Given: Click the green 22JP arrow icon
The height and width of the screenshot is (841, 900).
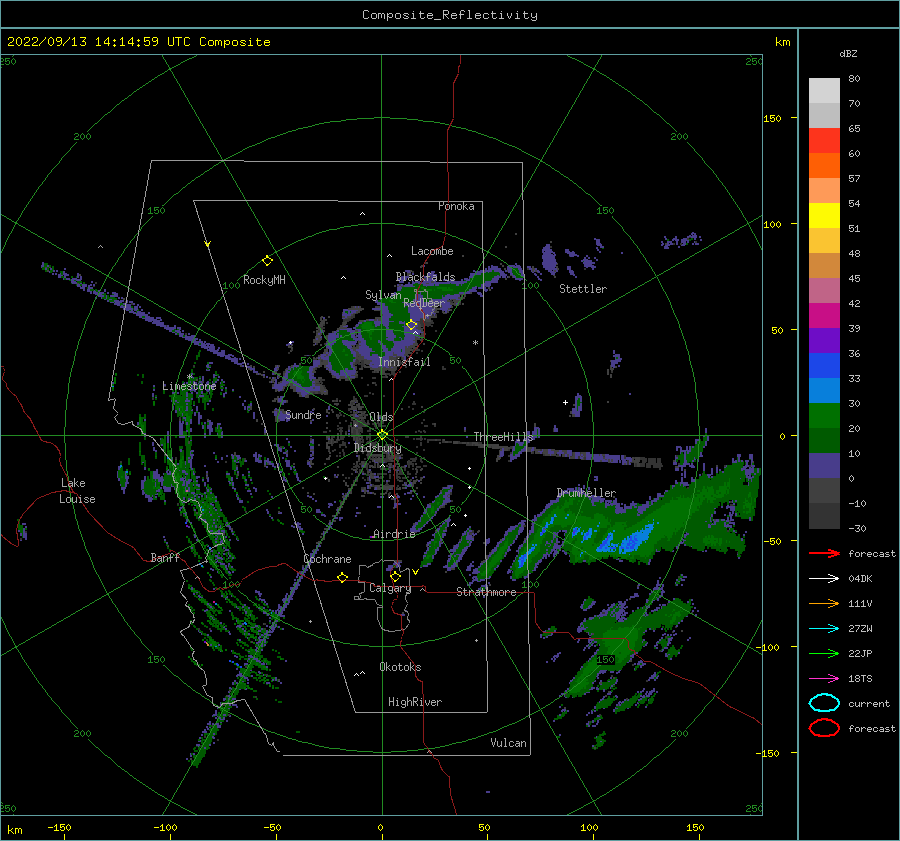Looking at the screenshot, I should 824,653.
